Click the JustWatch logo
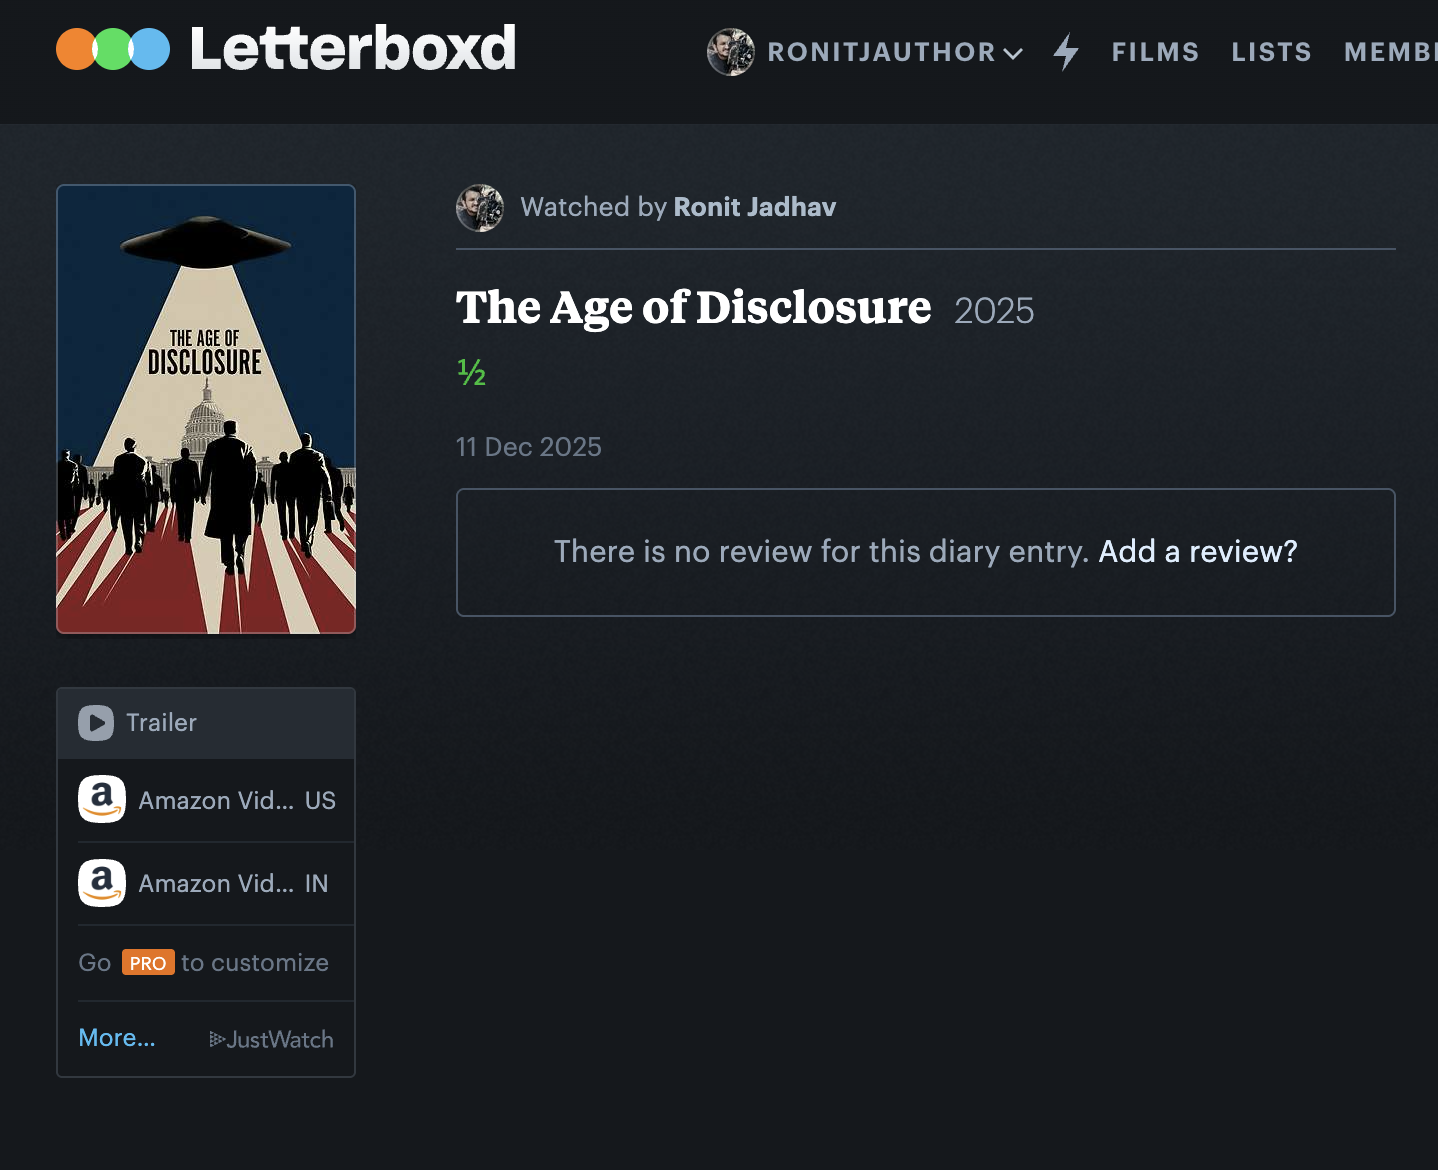The width and height of the screenshot is (1438, 1170). (x=271, y=1040)
